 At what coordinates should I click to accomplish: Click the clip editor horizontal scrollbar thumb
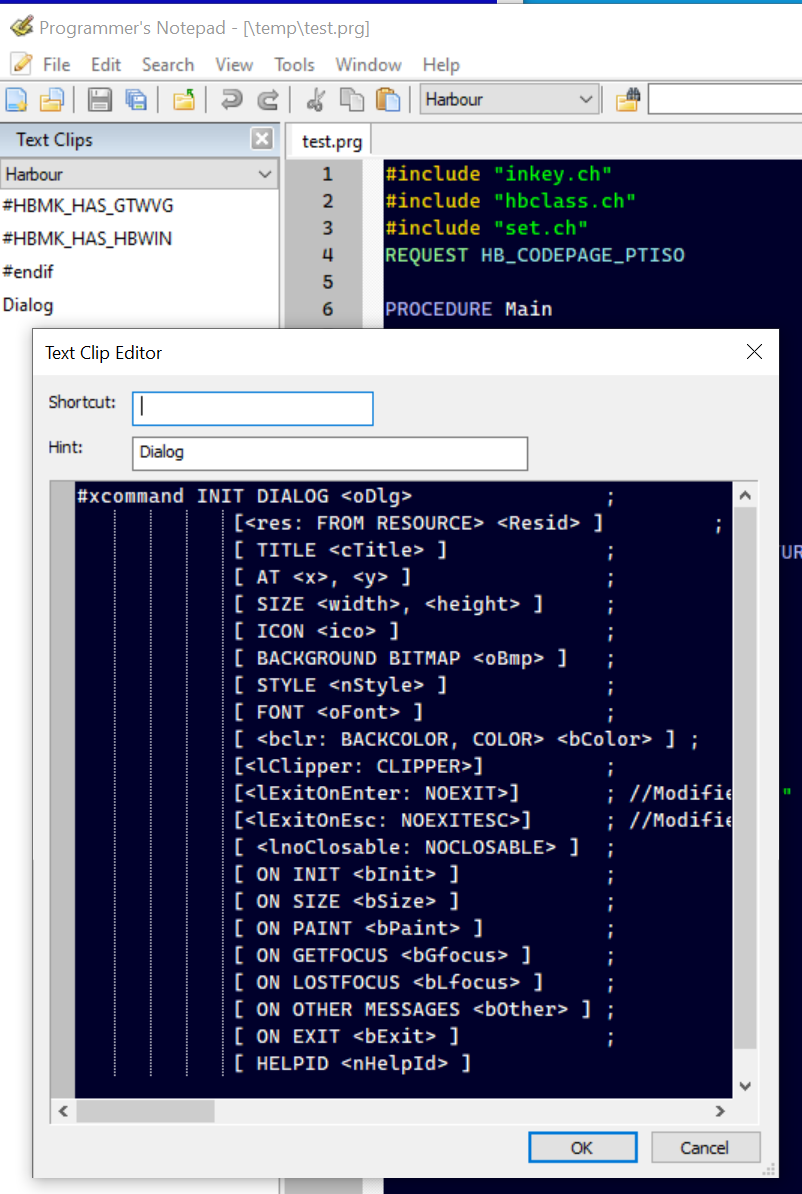pos(145,1112)
